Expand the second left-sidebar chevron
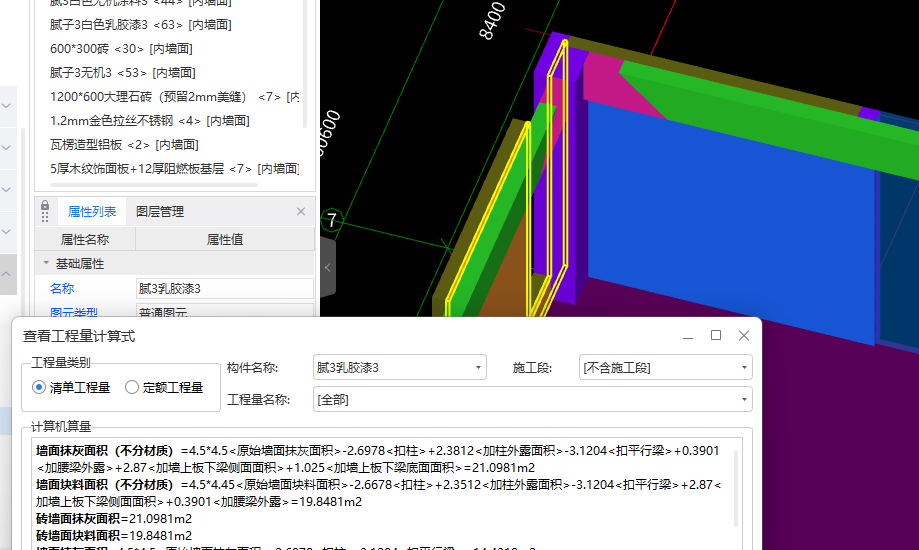The height and width of the screenshot is (550, 919). pyautogui.click(x=6, y=148)
